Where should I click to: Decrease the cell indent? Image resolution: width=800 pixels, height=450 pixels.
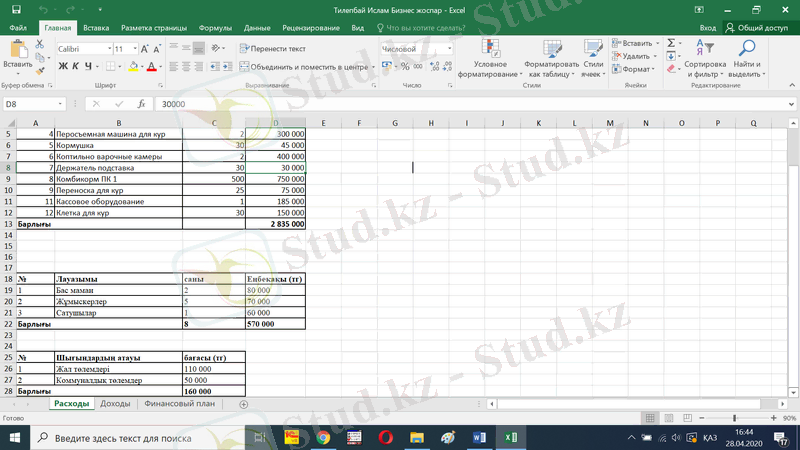click(x=215, y=66)
